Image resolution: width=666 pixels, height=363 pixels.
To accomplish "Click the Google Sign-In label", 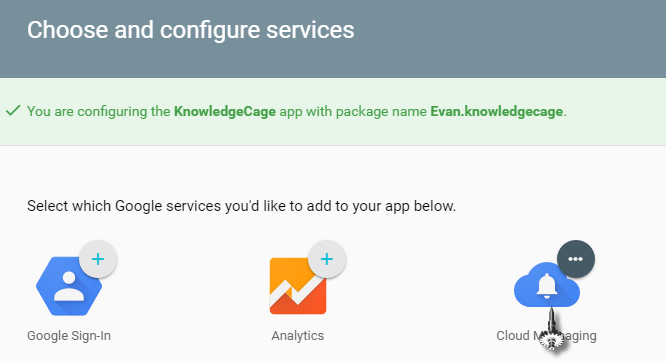I will pos(69,335).
